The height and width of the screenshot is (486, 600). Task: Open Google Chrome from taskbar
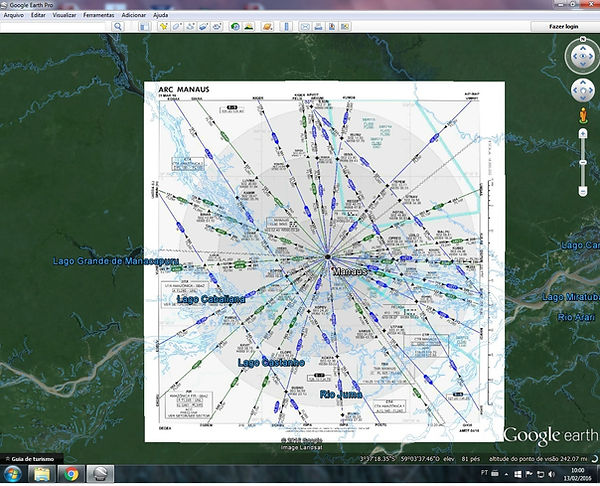coord(71,474)
